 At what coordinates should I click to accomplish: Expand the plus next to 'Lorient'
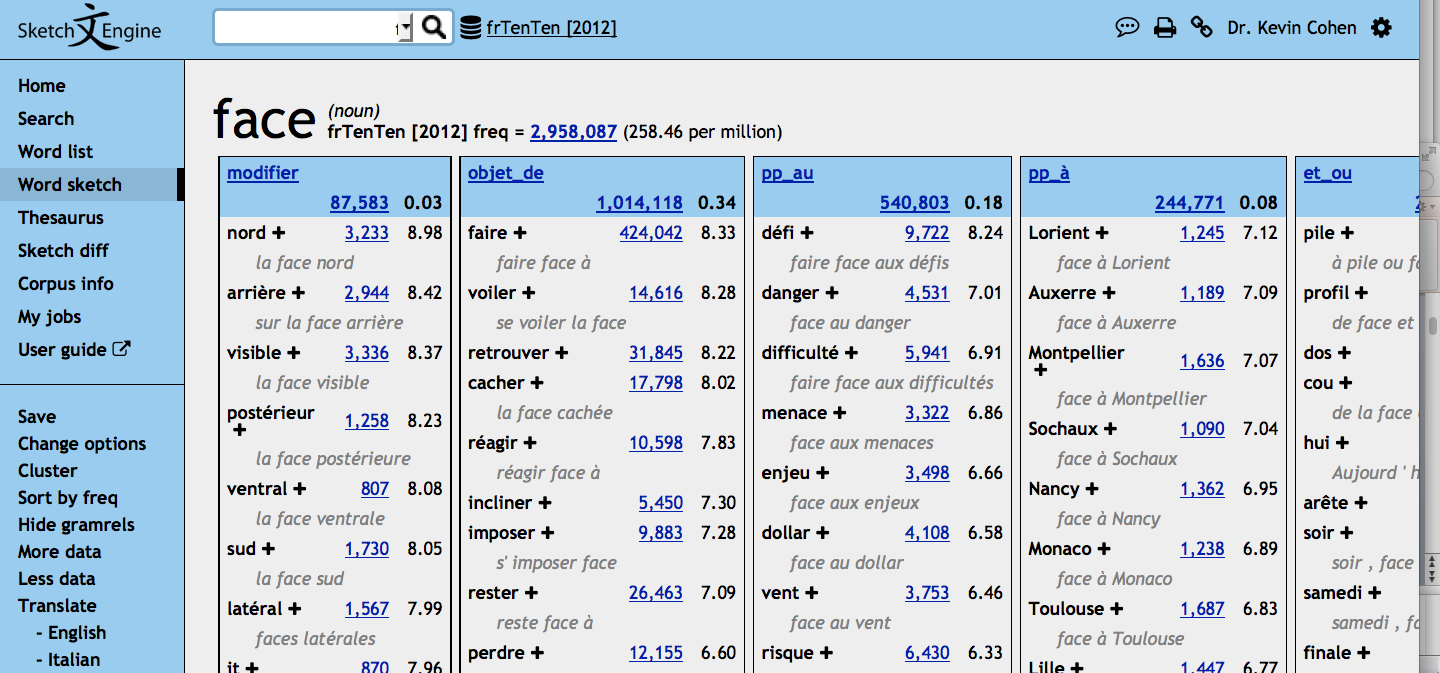coord(1101,233)
